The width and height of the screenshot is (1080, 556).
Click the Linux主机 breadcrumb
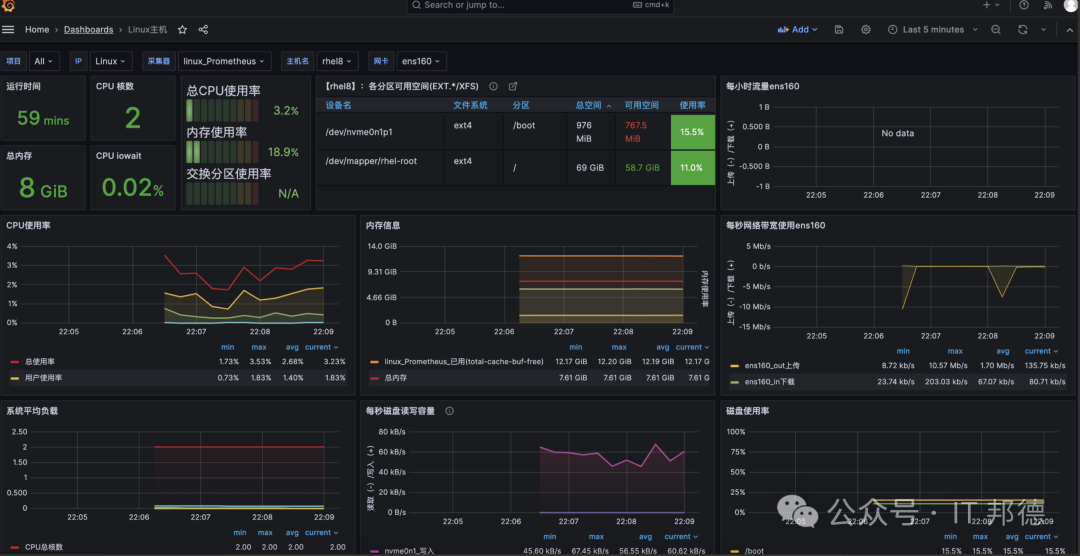coord(147,30)
